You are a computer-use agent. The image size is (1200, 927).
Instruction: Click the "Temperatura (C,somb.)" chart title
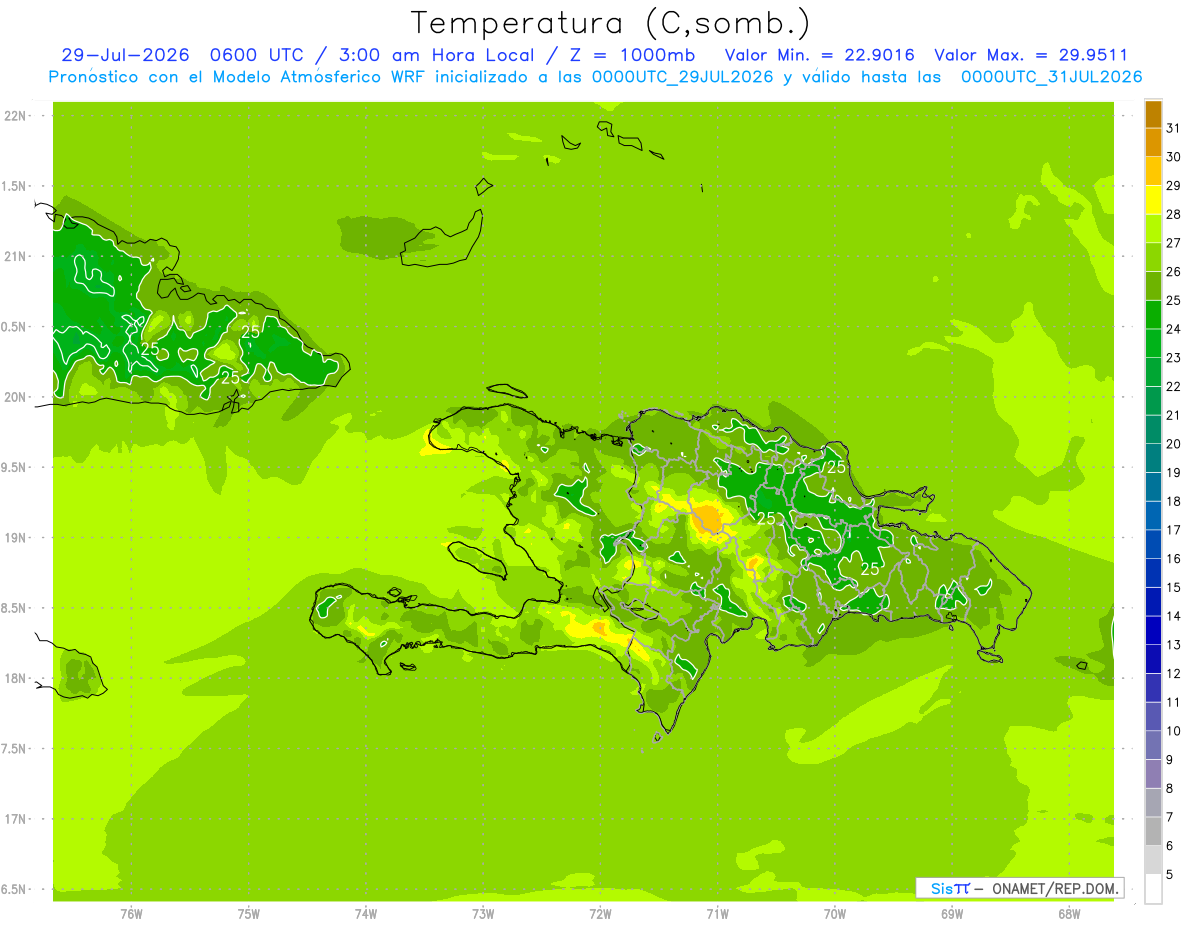[611, 23]
